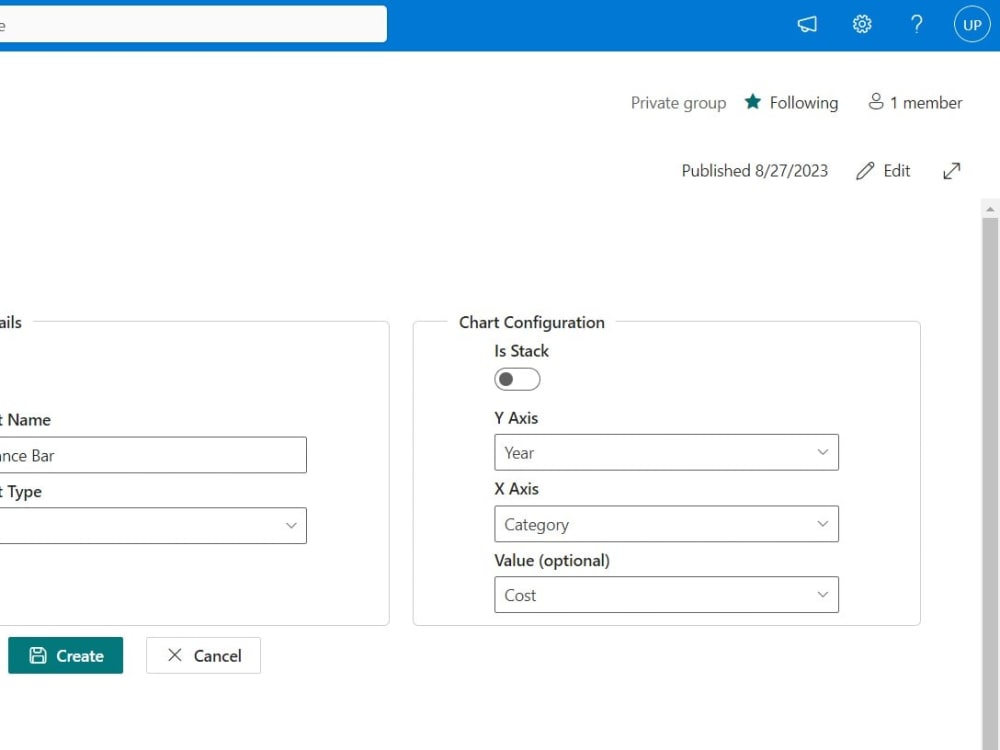This screenshot has width=1000, height=750.
Task: Open the X Axis dropdown showing Category
Action: 666,524
